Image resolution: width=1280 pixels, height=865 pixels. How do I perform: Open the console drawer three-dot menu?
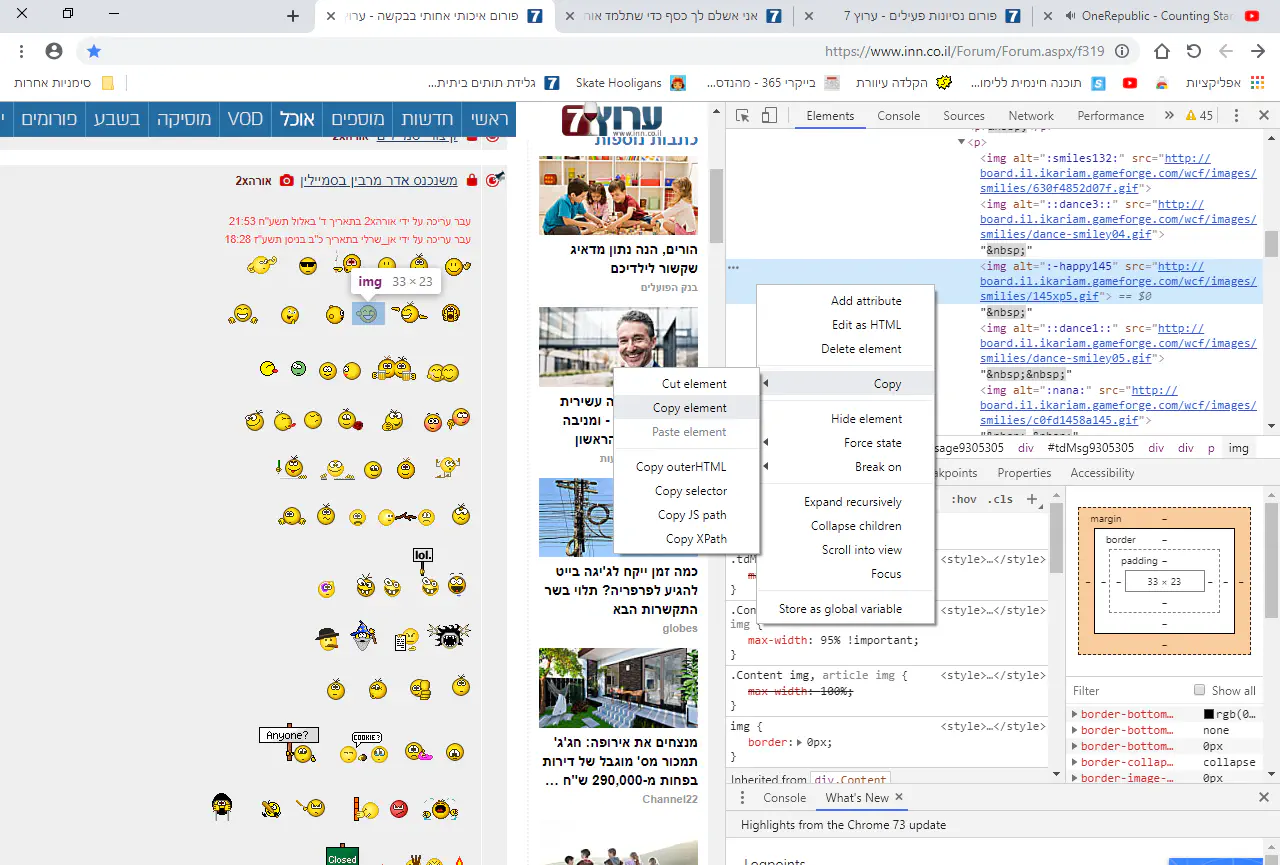coord(742,798)
